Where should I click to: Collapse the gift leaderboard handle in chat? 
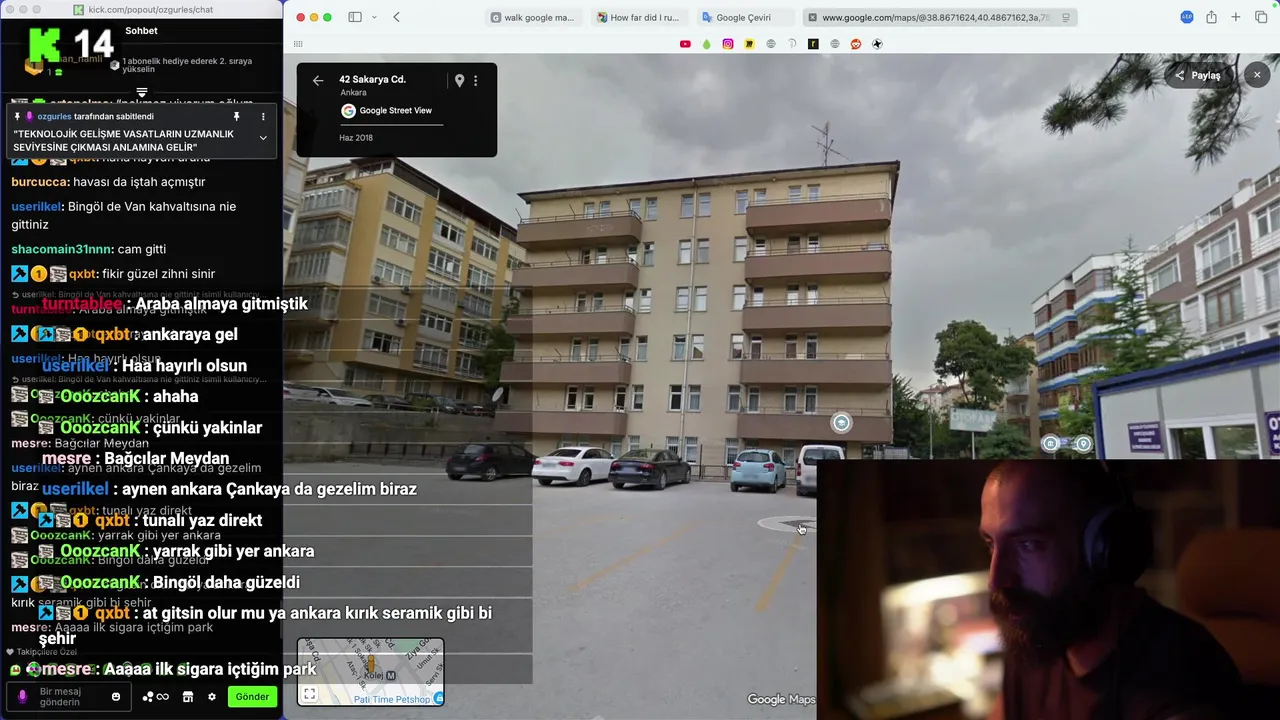click(142, 92)
